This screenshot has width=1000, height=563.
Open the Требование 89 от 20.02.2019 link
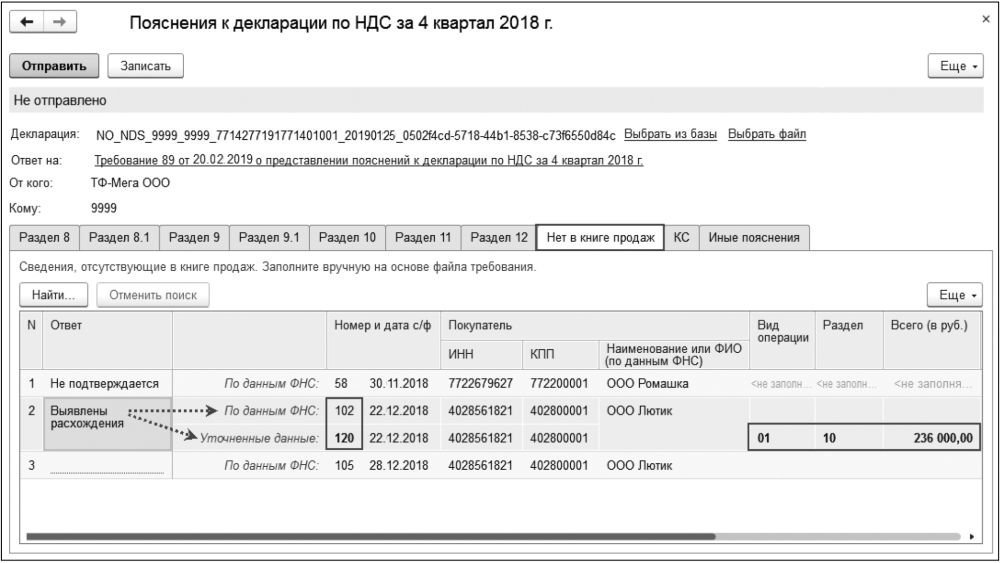369,160
